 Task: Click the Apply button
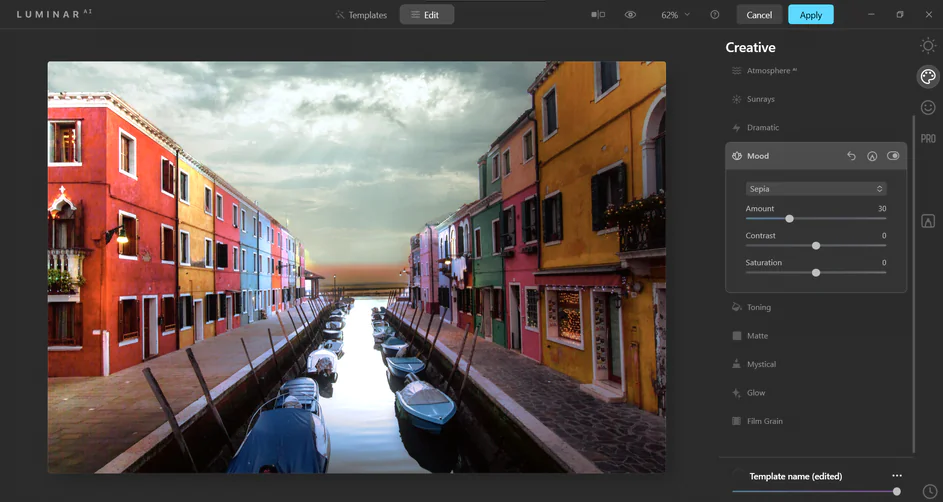click(x=810, y=15)
